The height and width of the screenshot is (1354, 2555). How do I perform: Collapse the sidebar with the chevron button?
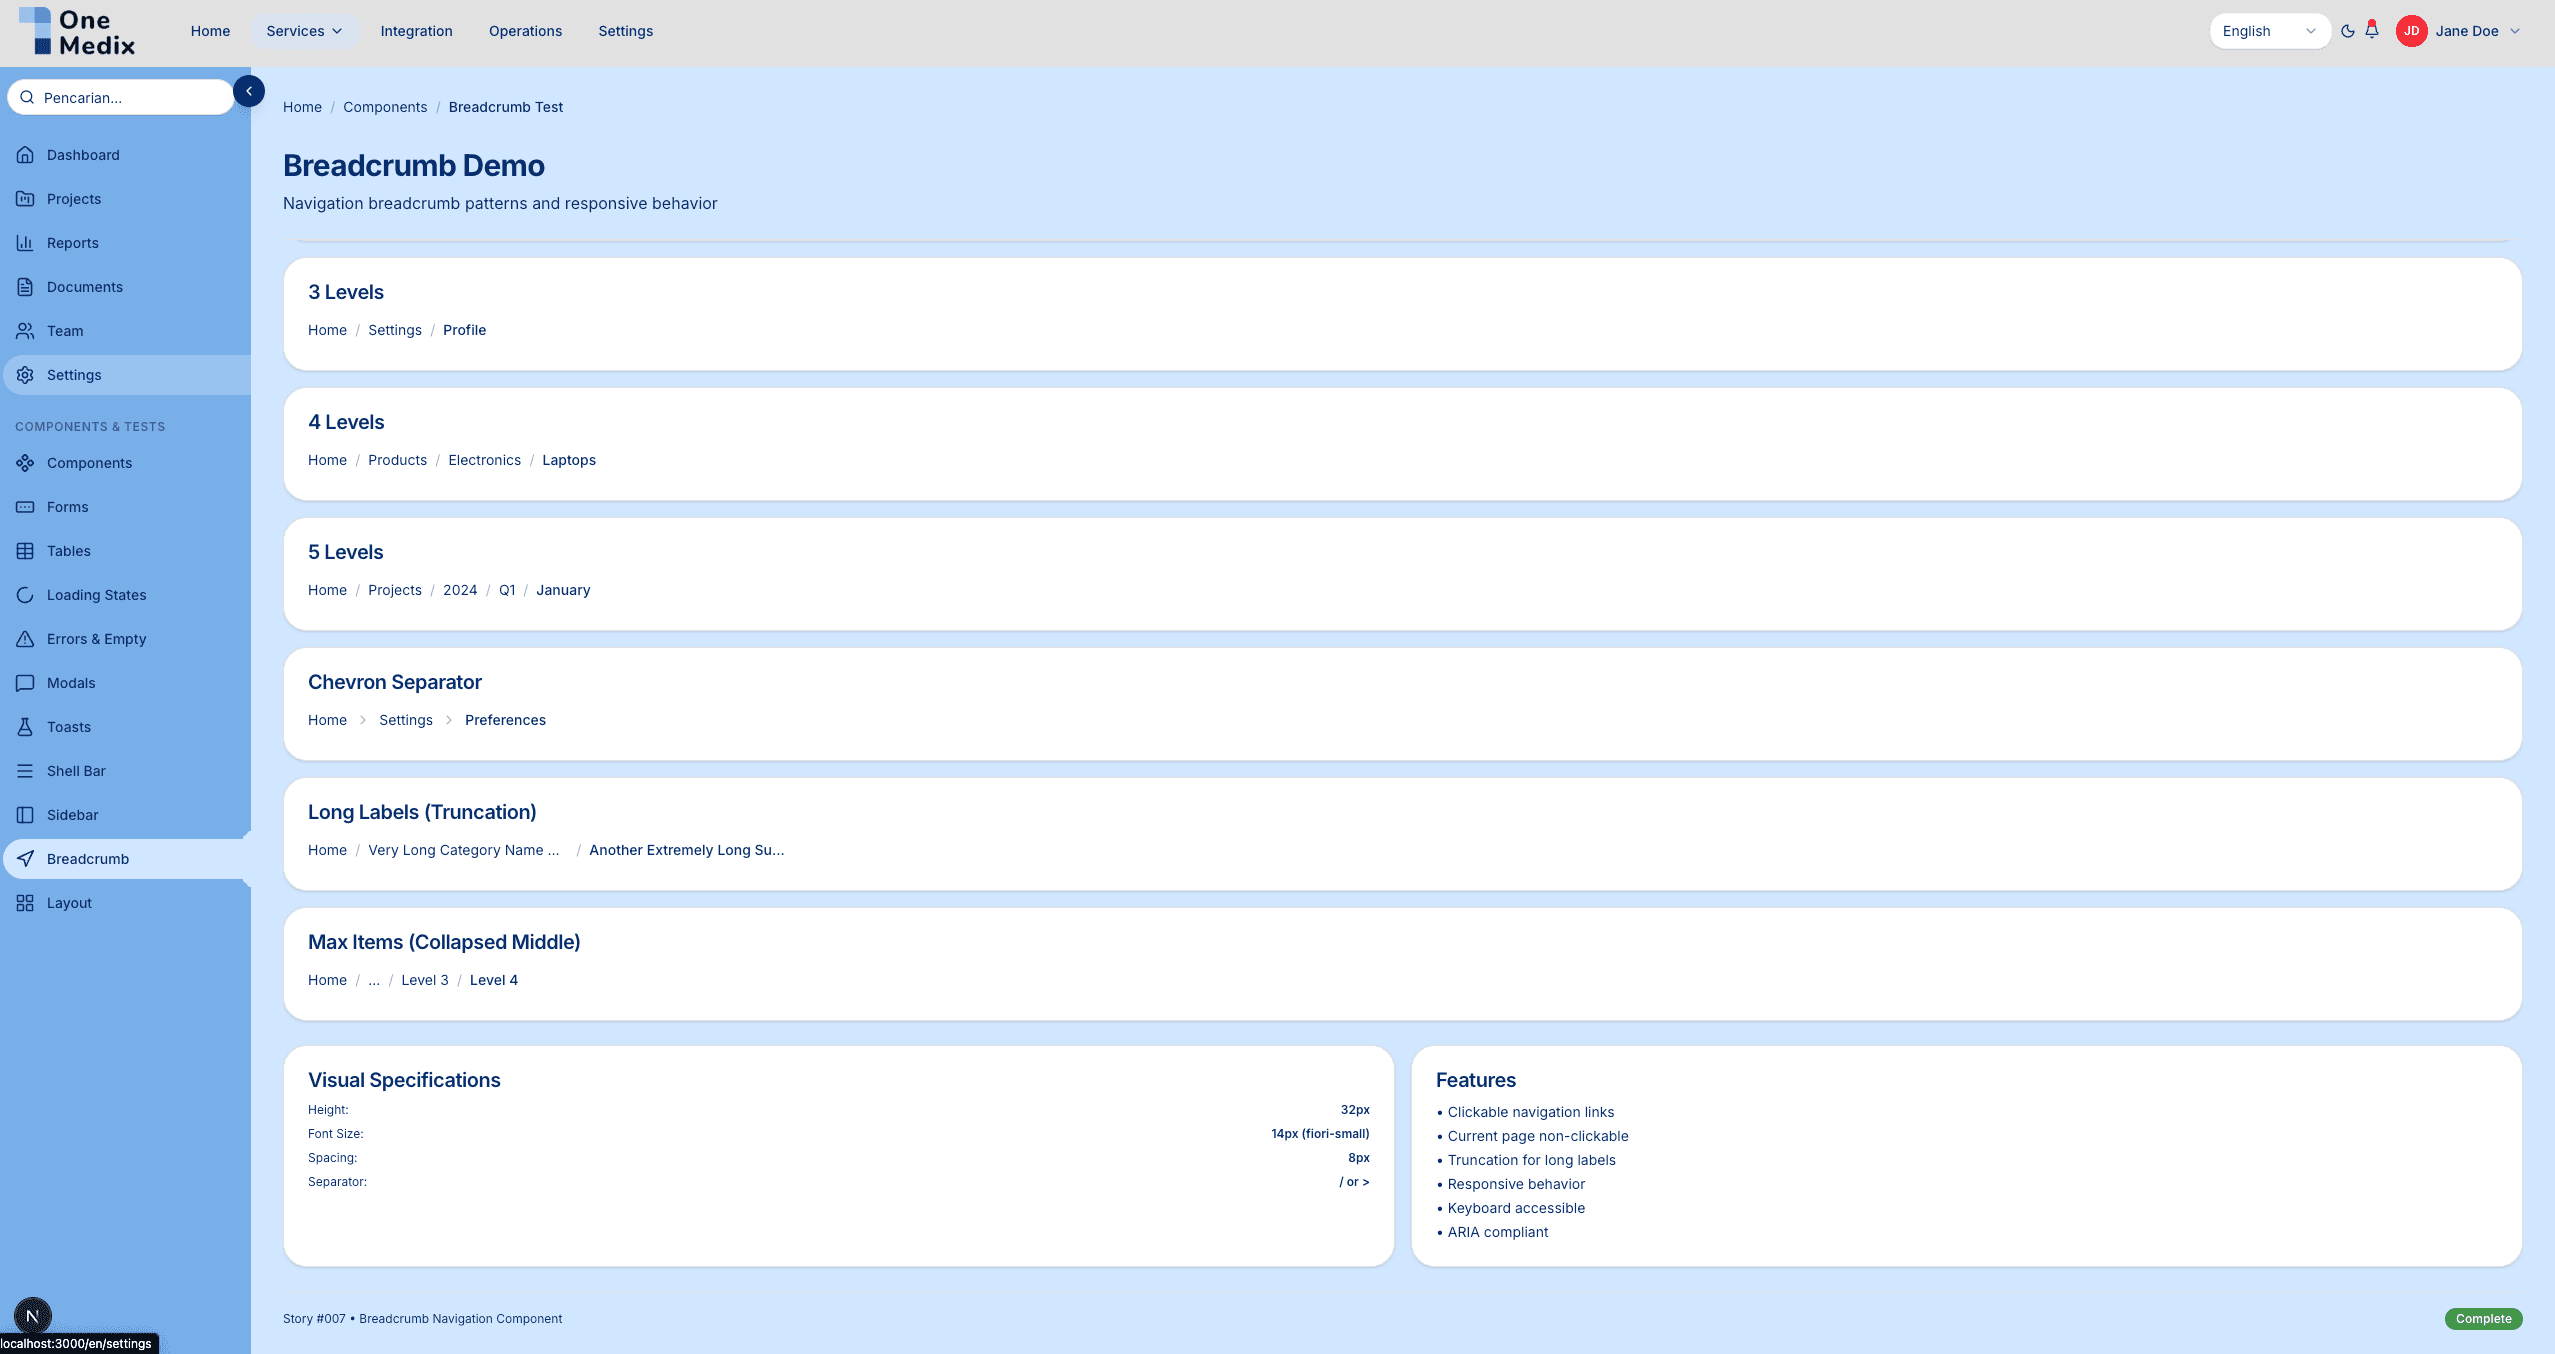249,91
